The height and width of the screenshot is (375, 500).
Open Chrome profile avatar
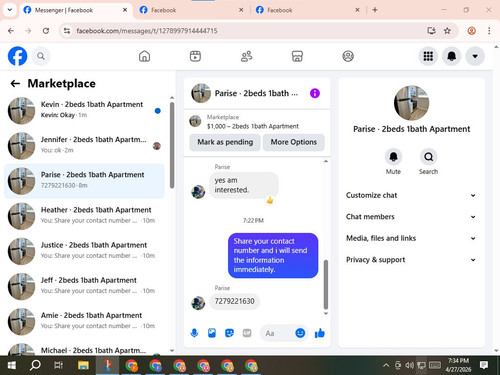(471, 31)
